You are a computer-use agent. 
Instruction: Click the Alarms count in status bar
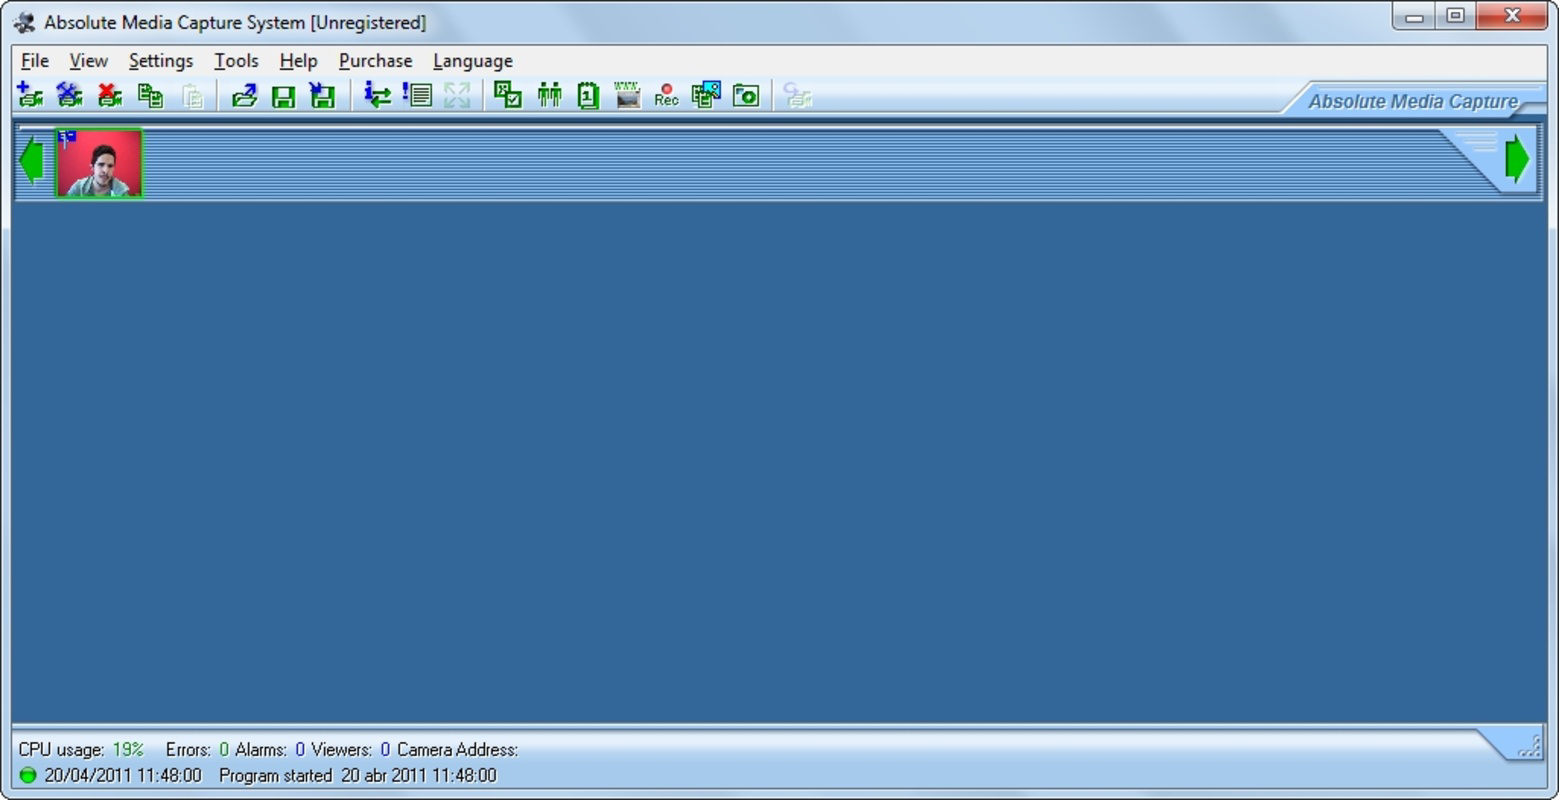coord(300,749)
